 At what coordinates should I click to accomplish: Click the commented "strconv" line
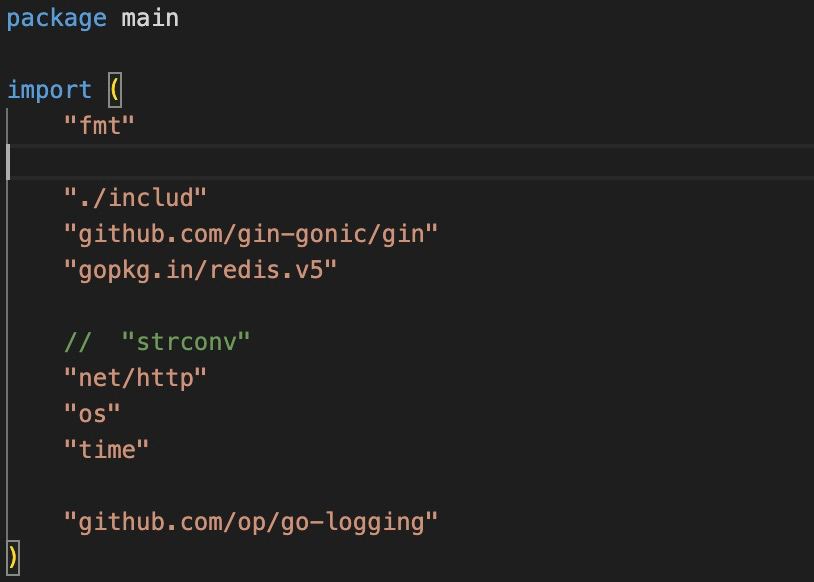pyautogui.click(x=157, y=342)
